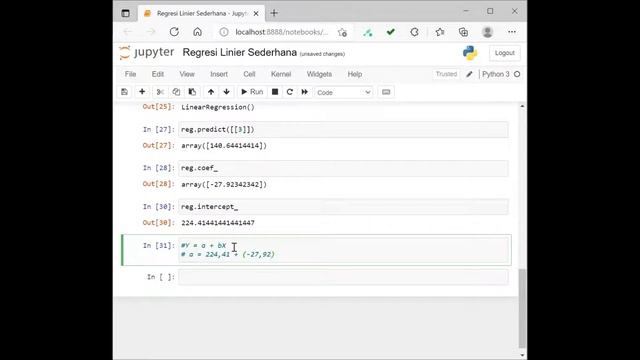
Task: Interrupt the kernel with the stop icon
Action: (275, 92)
